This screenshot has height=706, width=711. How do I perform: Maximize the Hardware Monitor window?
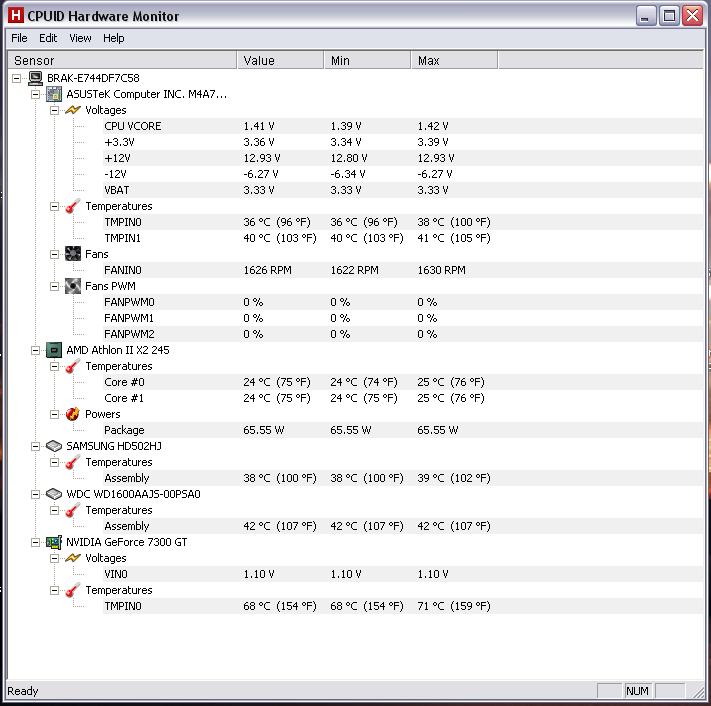pyautogui.click(x=669, y=16)
